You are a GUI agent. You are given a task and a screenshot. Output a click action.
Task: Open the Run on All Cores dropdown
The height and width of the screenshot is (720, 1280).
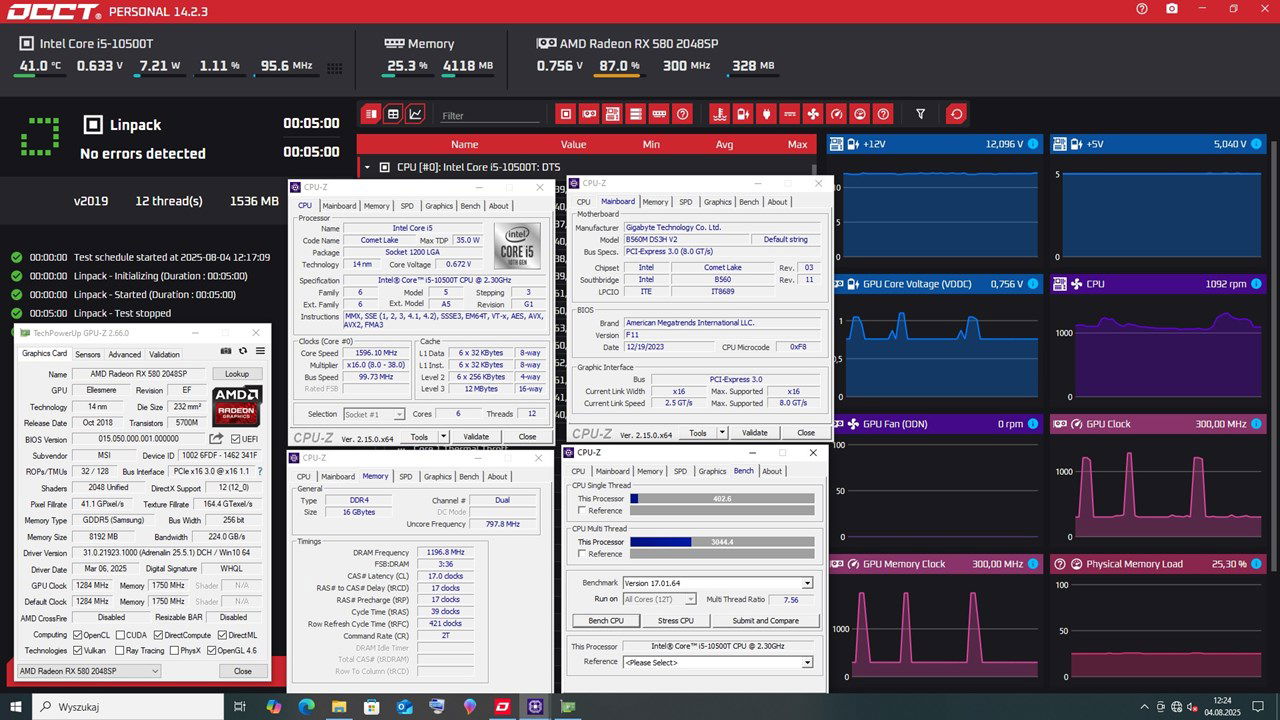(x=659, y=599)
